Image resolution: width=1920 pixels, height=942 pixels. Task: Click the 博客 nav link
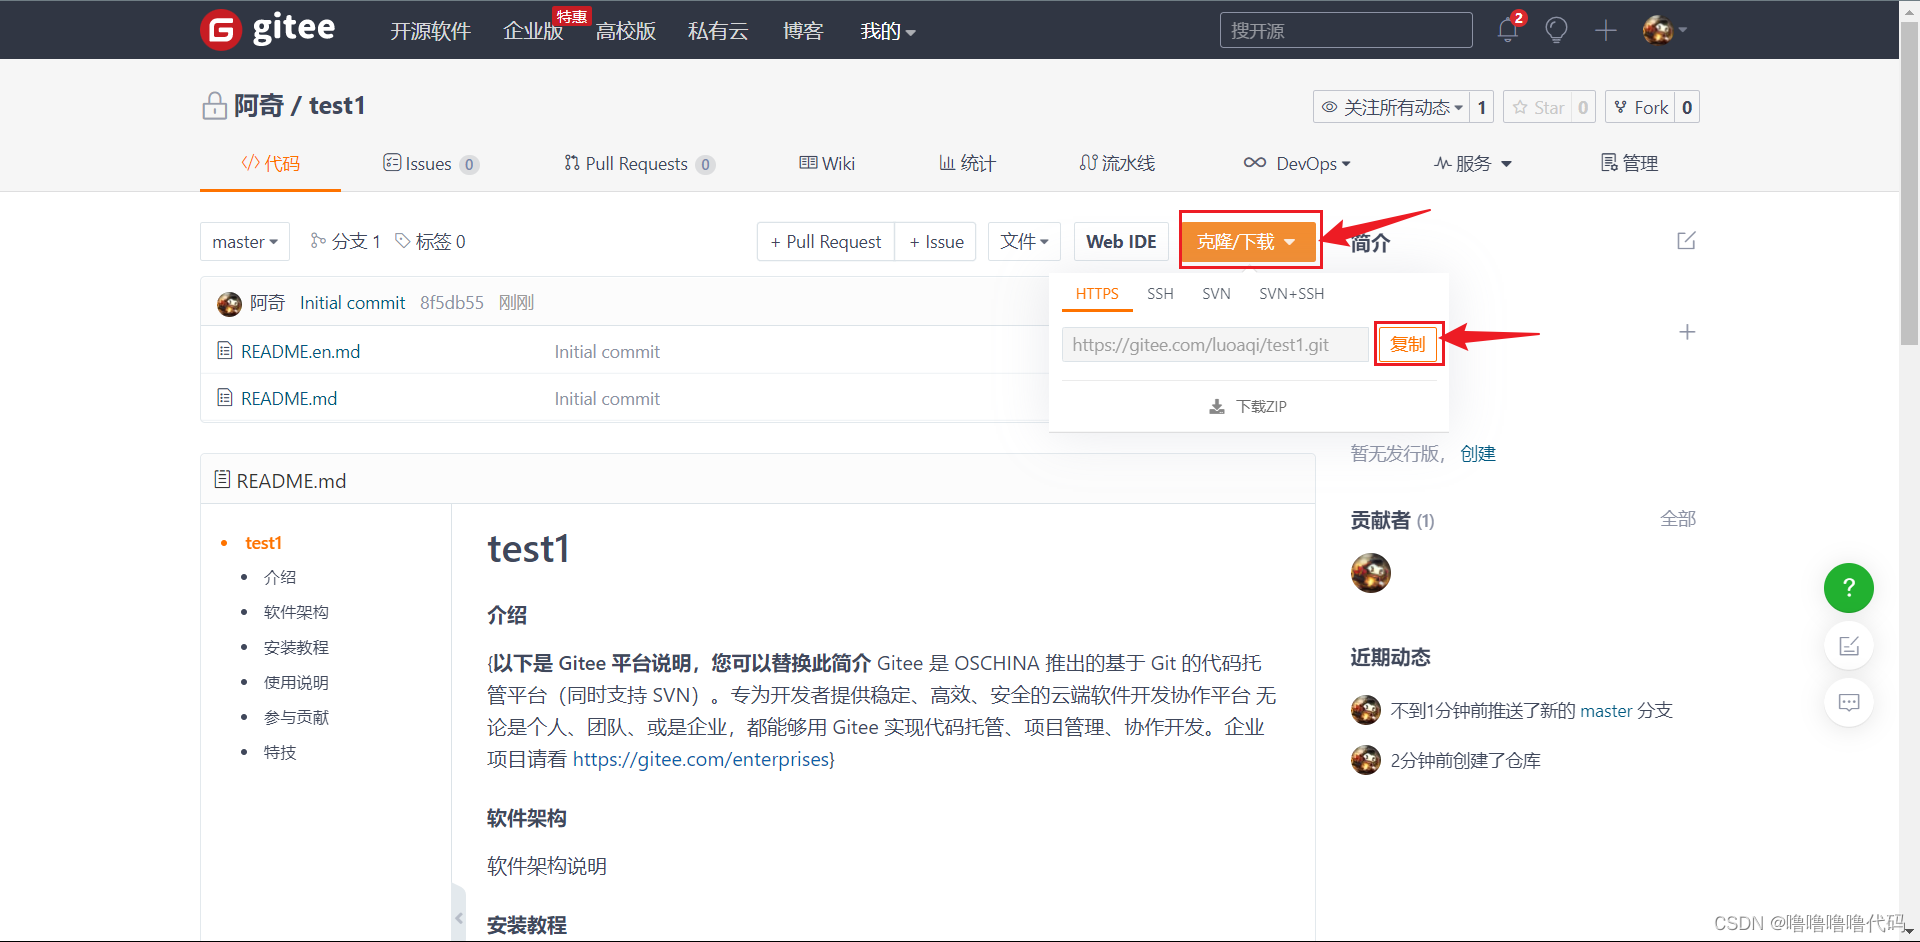[x=803, y=31]
